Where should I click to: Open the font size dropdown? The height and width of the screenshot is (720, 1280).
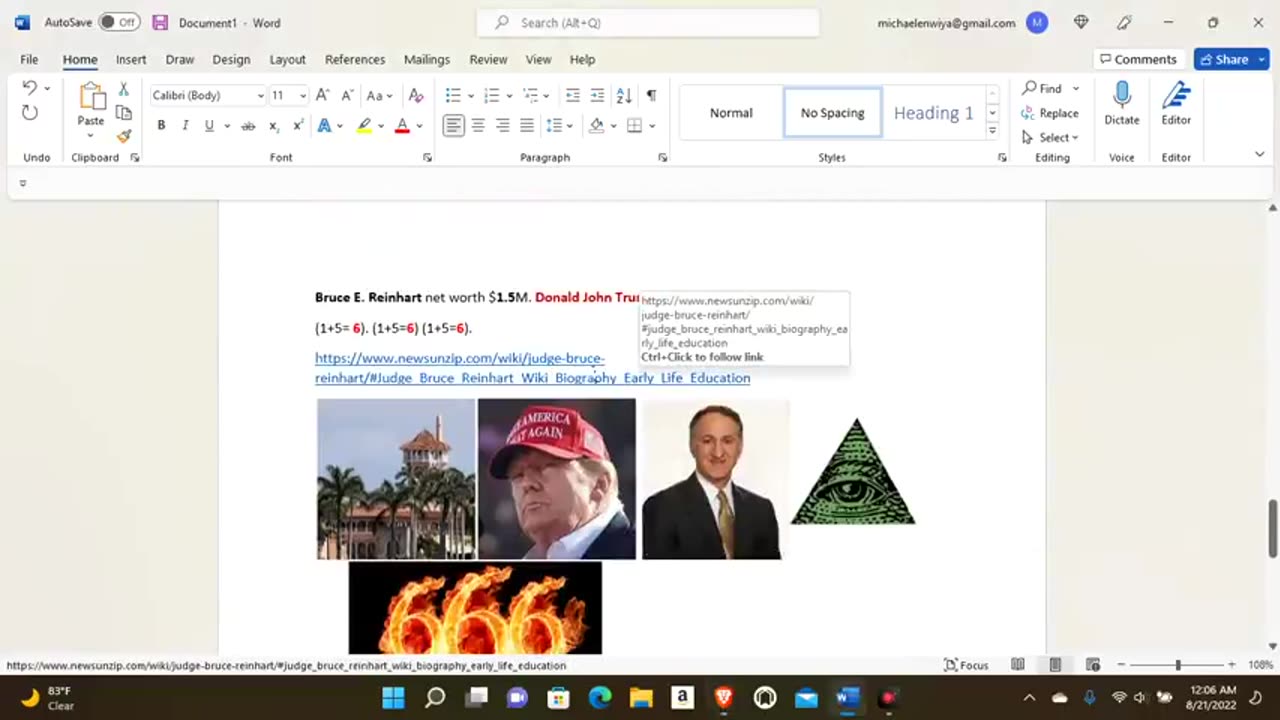click(x=303, y=95)
